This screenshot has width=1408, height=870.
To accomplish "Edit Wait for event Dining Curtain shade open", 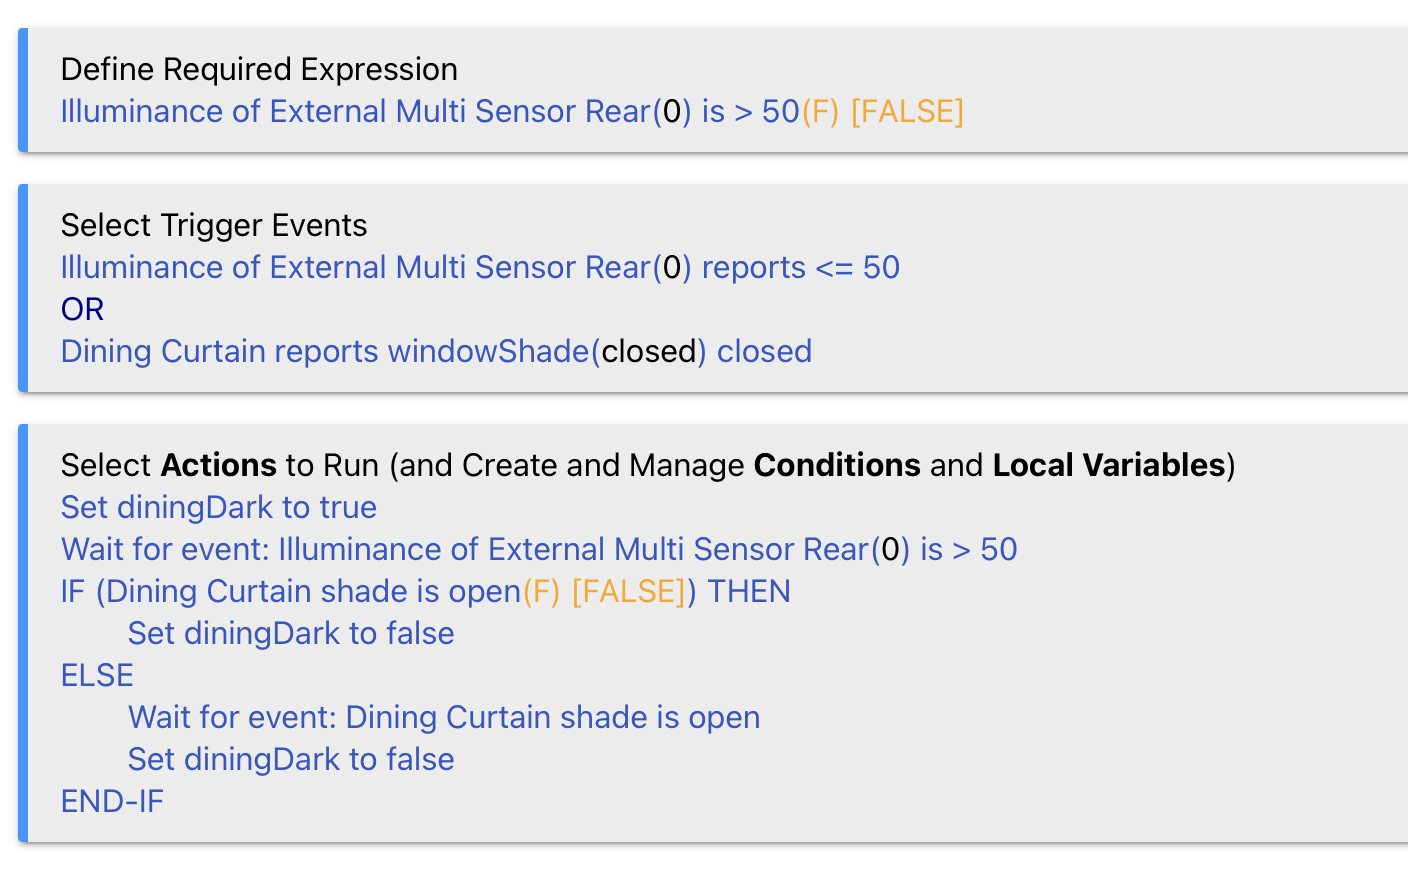I will coord(444,717).
